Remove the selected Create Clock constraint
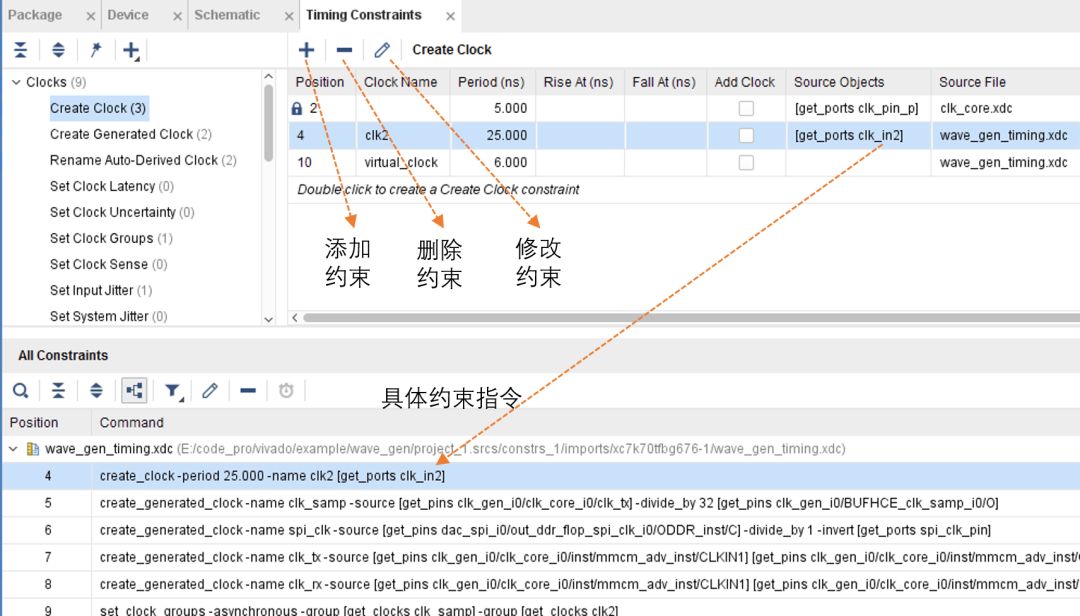Screen dimensions: 1080x616 click(x=344, y=50)
